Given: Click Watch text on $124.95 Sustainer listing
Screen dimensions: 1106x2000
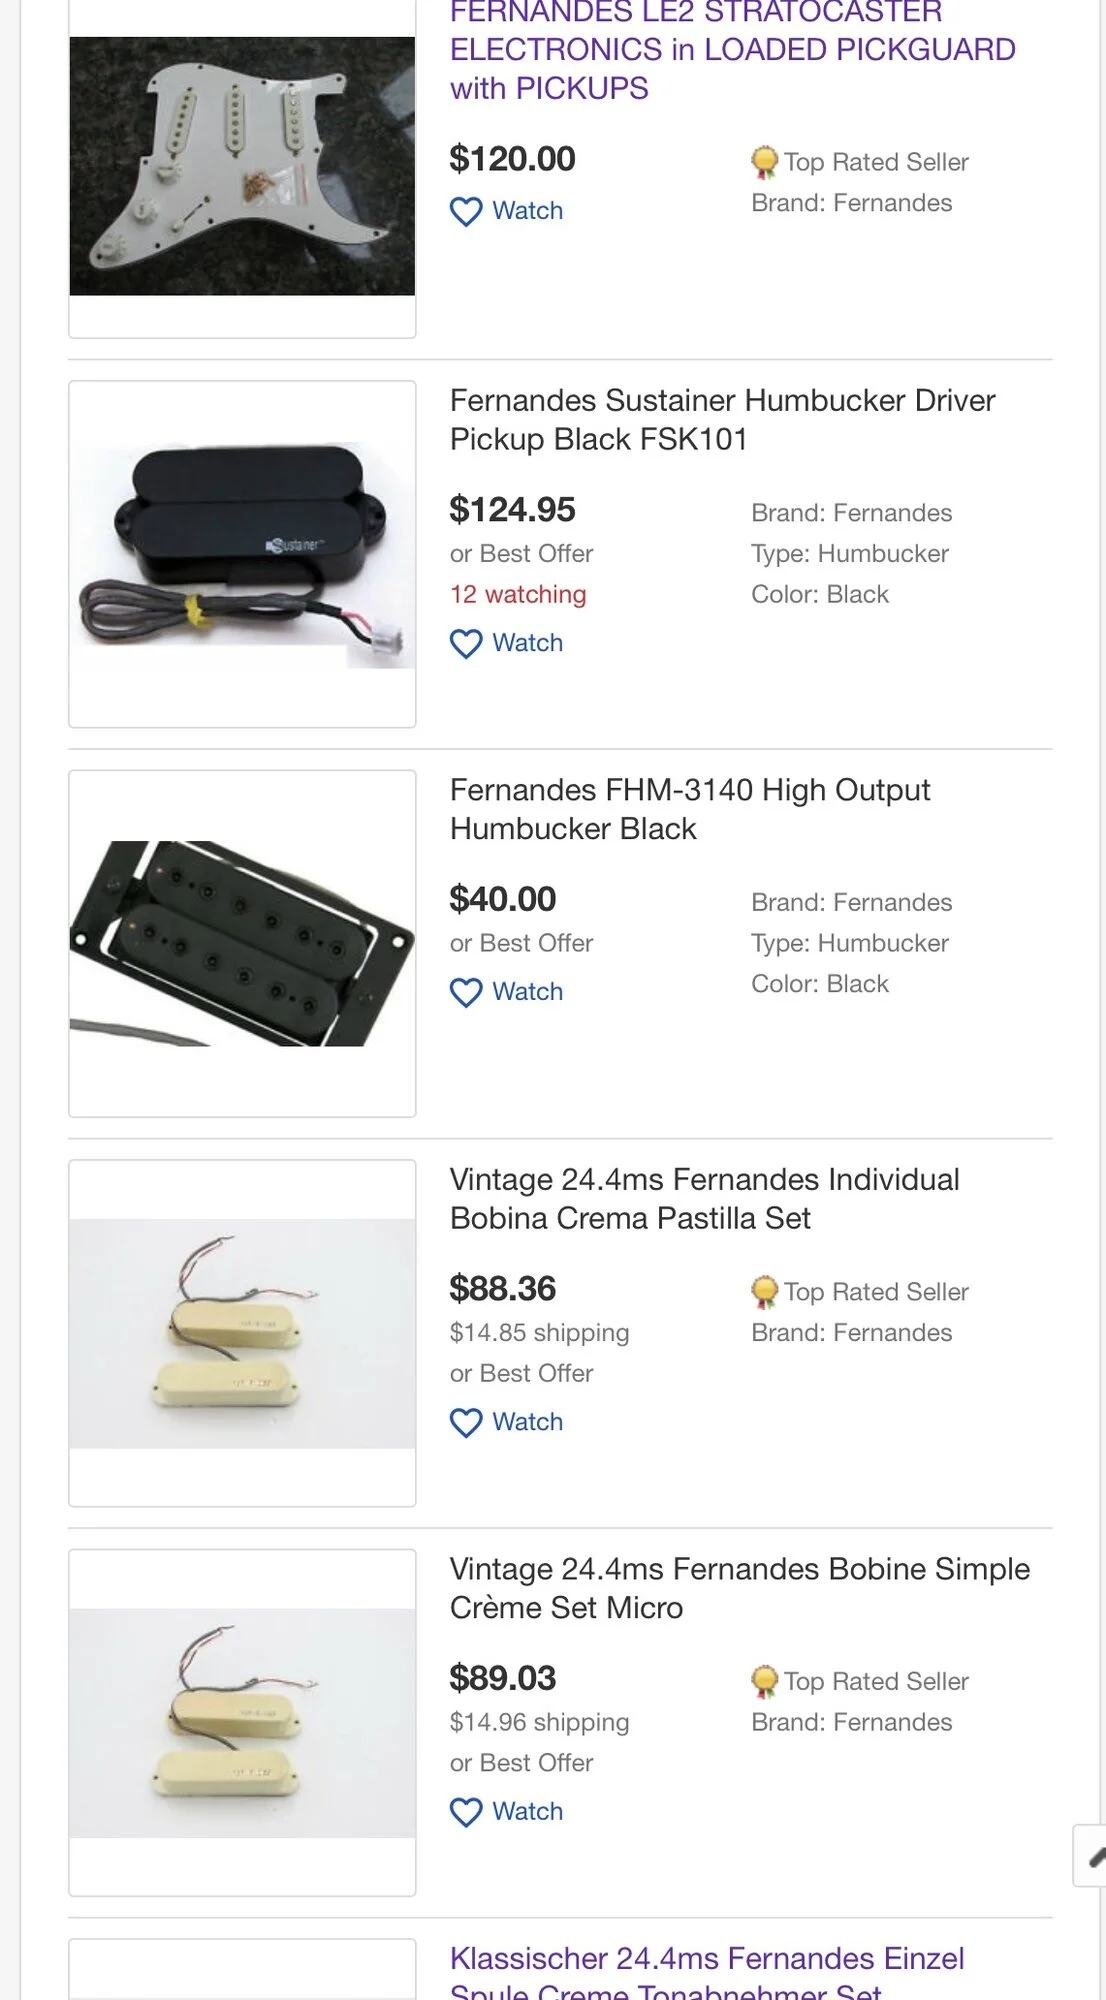Looking at the screenshot, I should 527,643.
